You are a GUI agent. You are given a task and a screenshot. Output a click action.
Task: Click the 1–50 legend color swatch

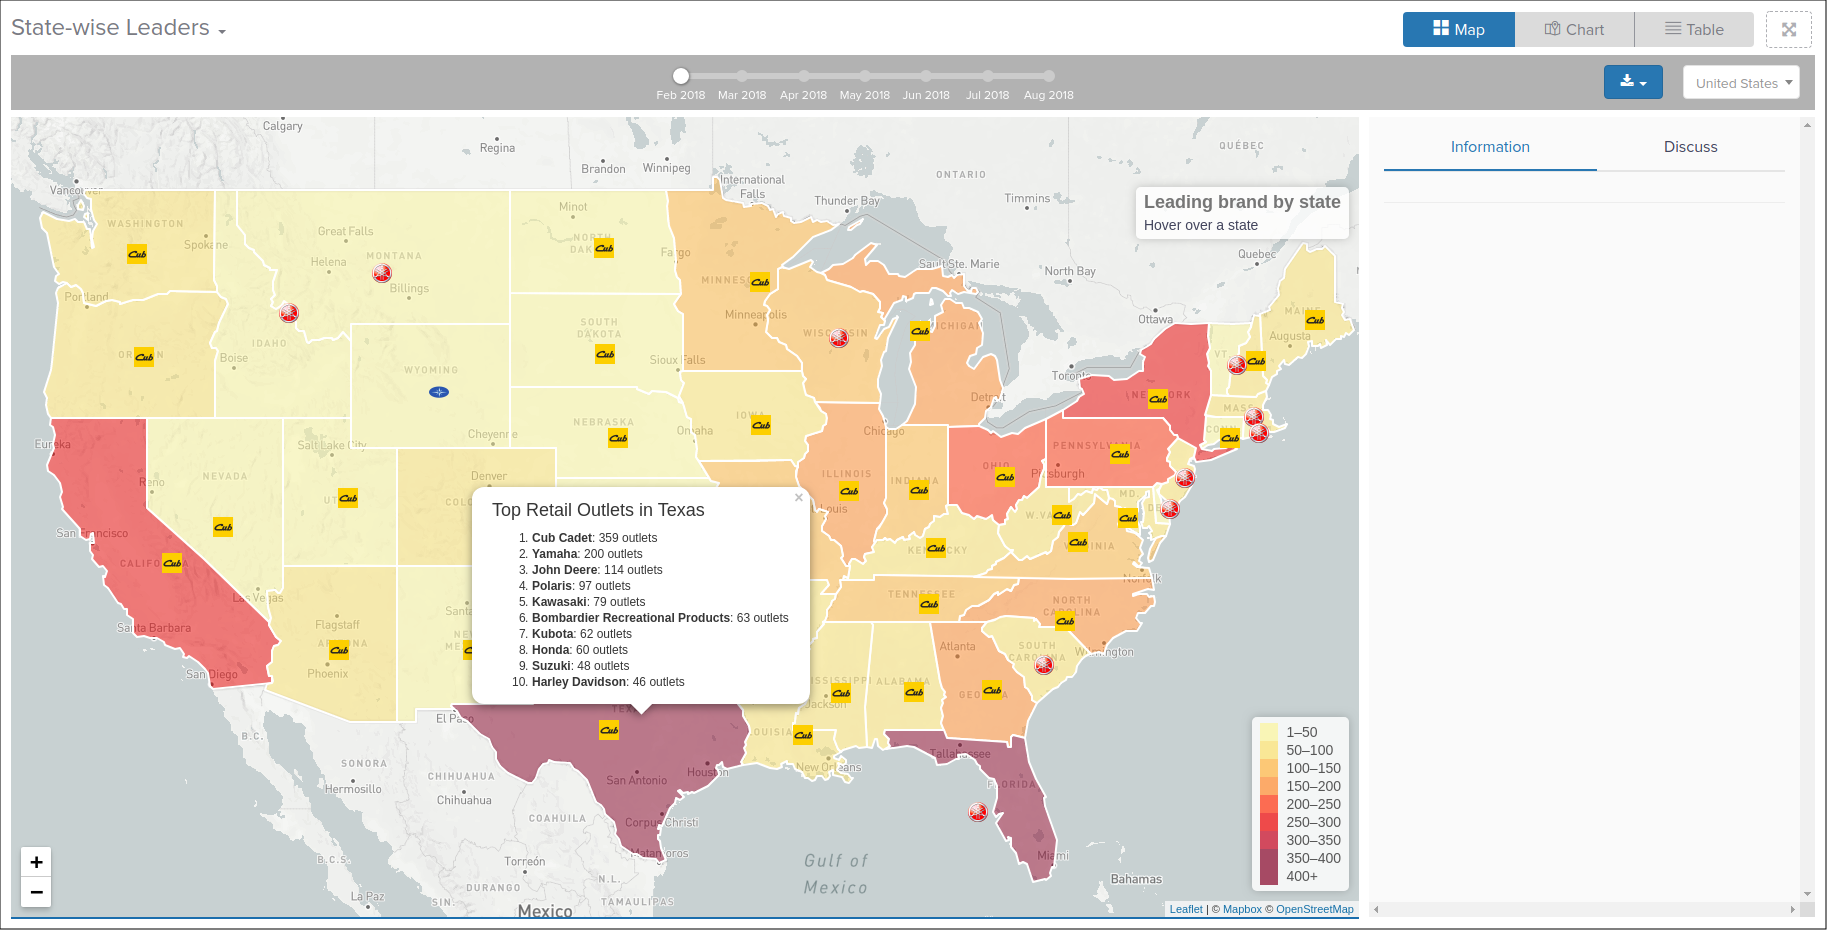click(1269, 732)
